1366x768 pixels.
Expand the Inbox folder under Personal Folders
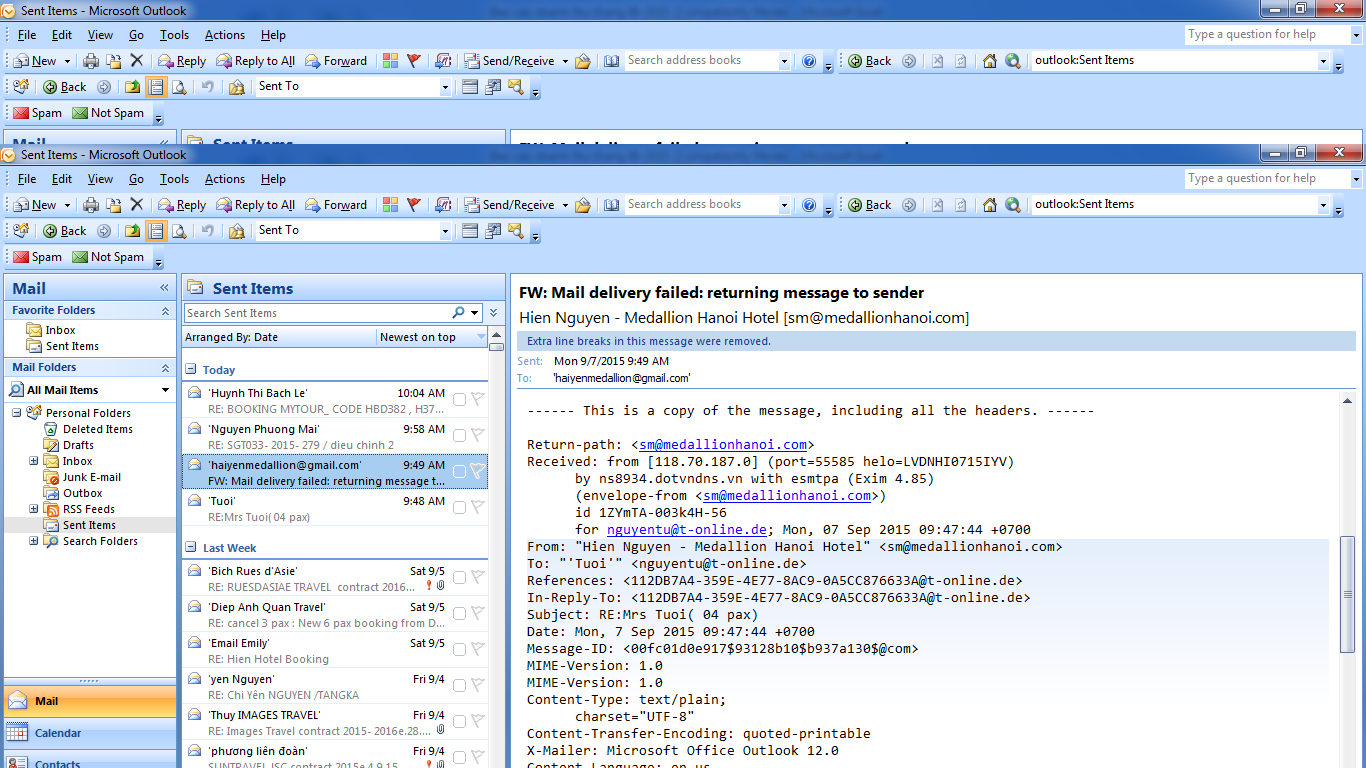[34, 461]
